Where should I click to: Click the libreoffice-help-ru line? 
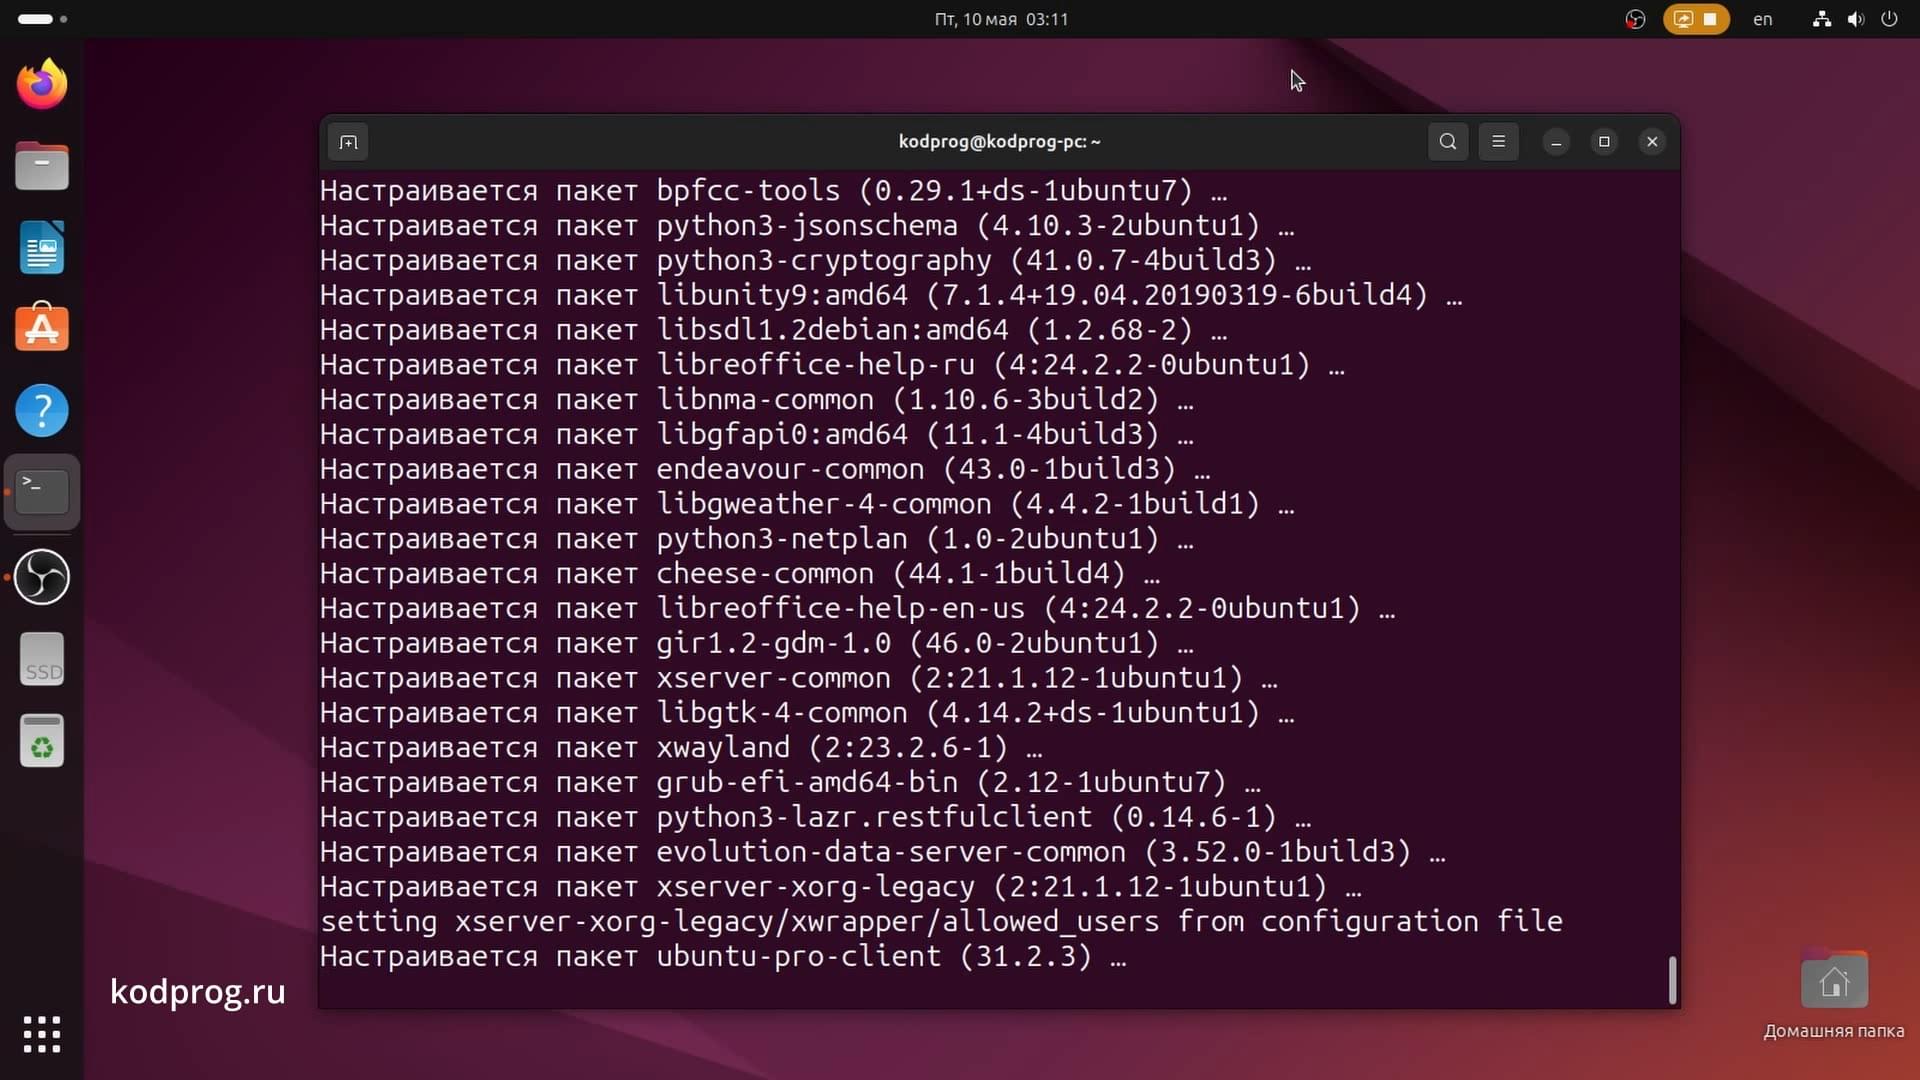click(832, 365)
